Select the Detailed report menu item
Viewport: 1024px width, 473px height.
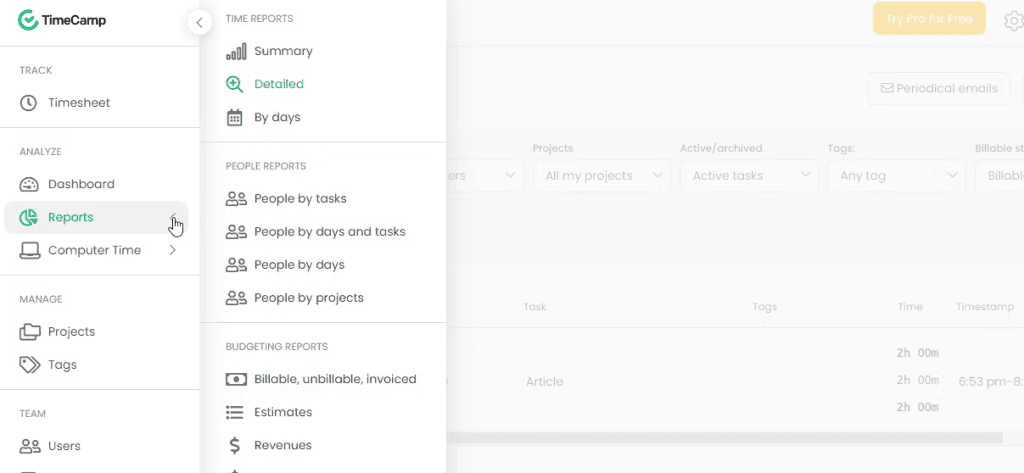pyautogui.click(x=279, y=84)
